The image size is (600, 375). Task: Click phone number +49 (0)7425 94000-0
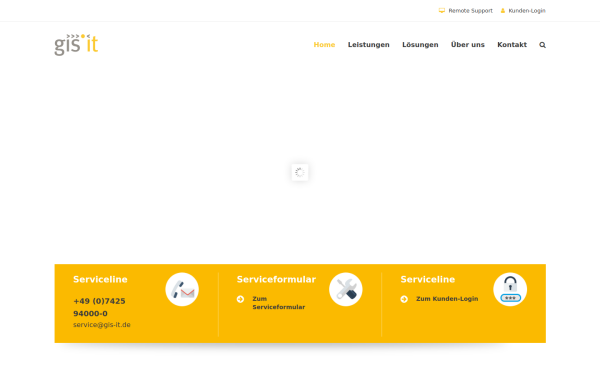[x=99, y=307]
